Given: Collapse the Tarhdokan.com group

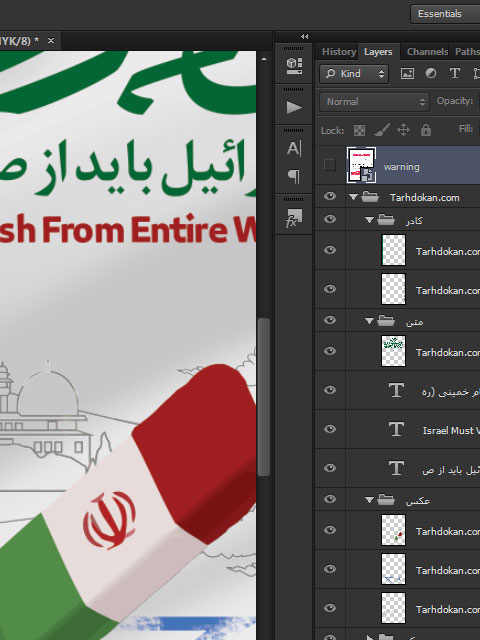Looking at the screenshot, I should (x=353, y=198).
